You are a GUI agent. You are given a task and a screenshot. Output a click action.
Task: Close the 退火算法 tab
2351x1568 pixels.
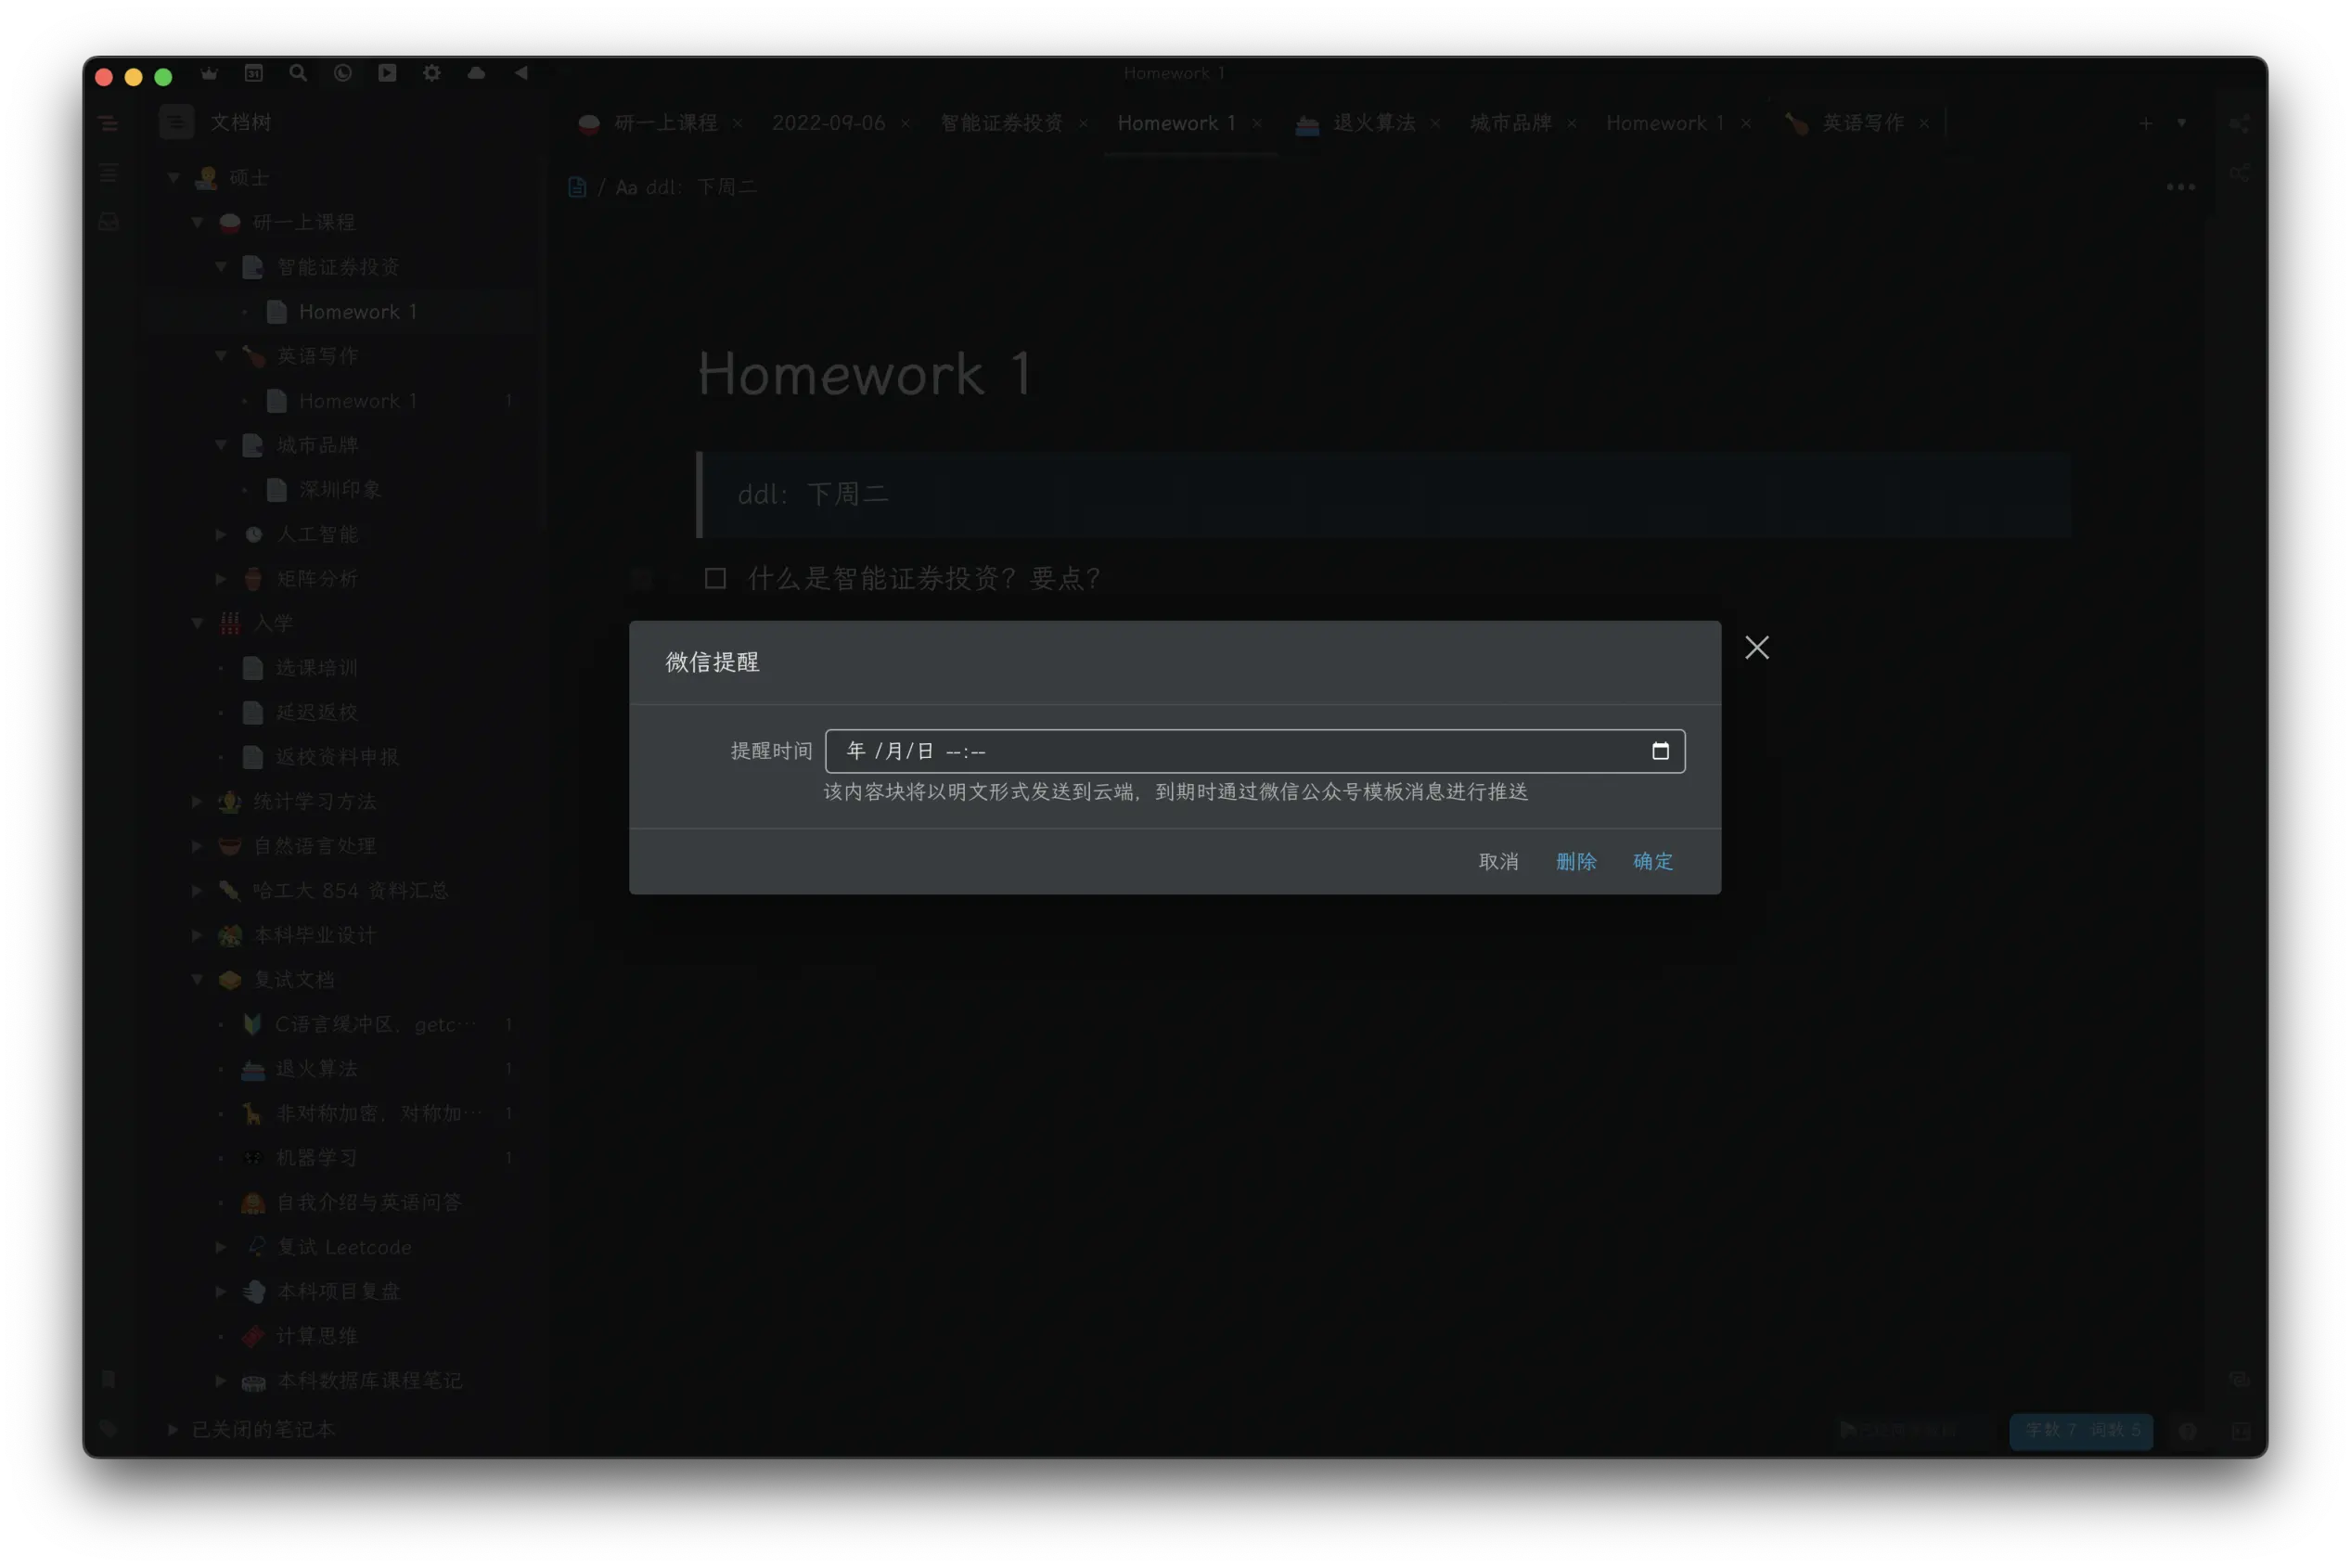point(1435,123)
